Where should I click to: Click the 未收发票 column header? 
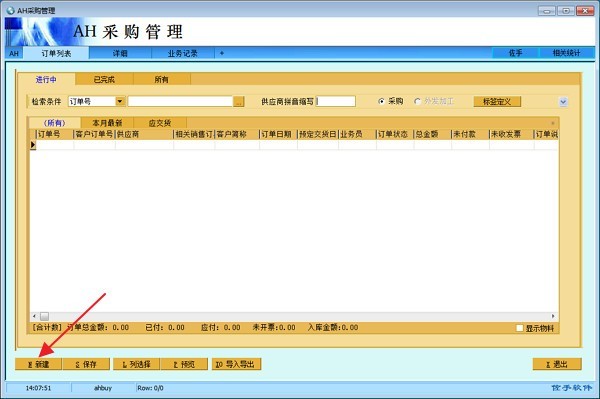511,134
